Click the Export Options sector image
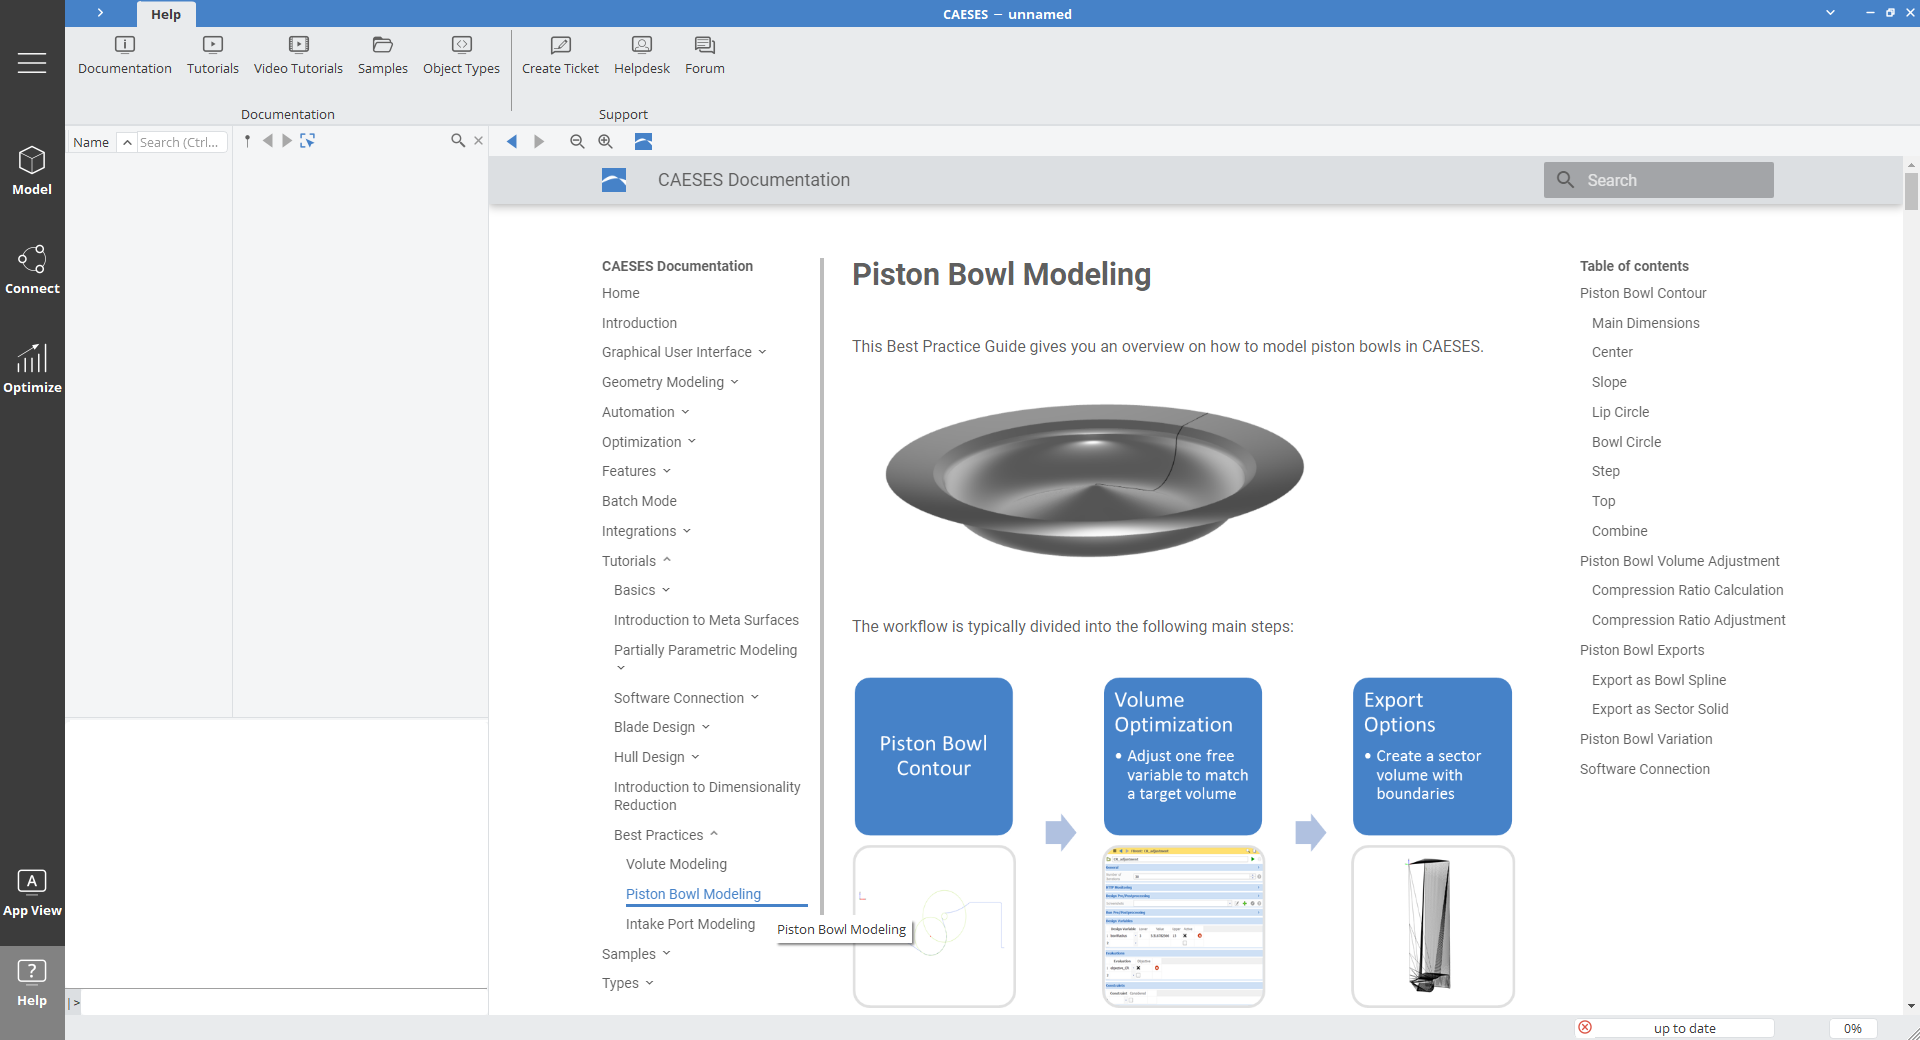 [x=1432, y=926]
